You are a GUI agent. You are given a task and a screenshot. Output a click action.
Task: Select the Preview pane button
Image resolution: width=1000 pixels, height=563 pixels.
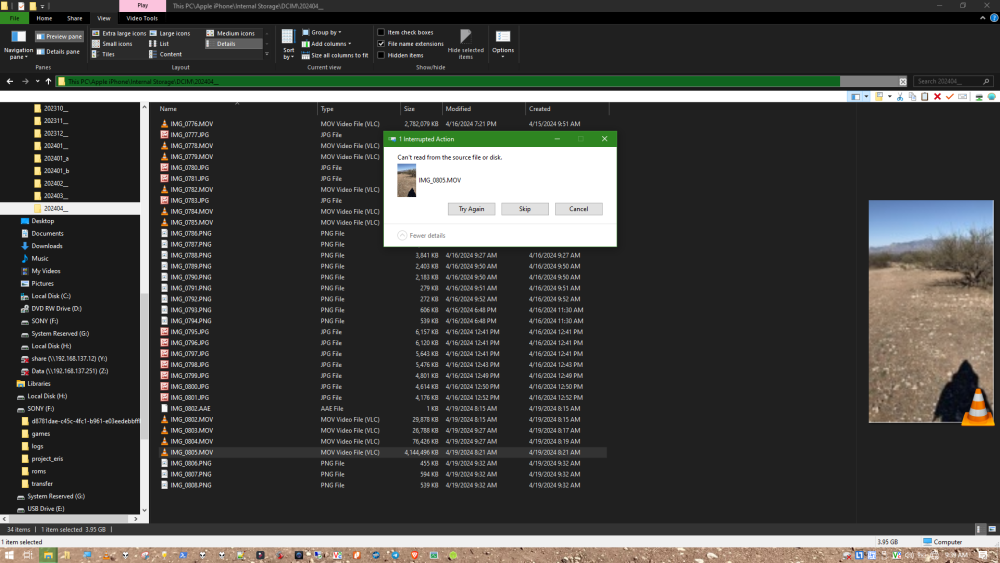60,36
